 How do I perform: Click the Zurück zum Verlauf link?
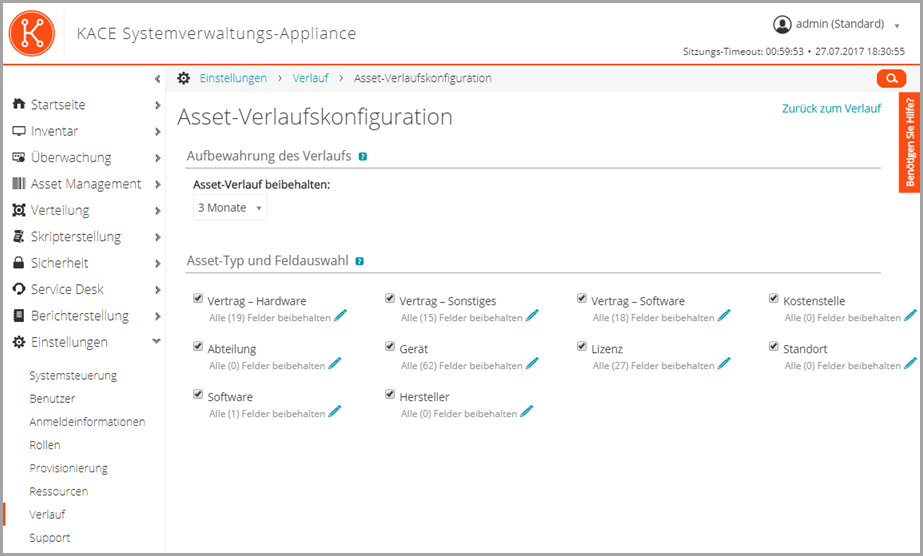831,108
